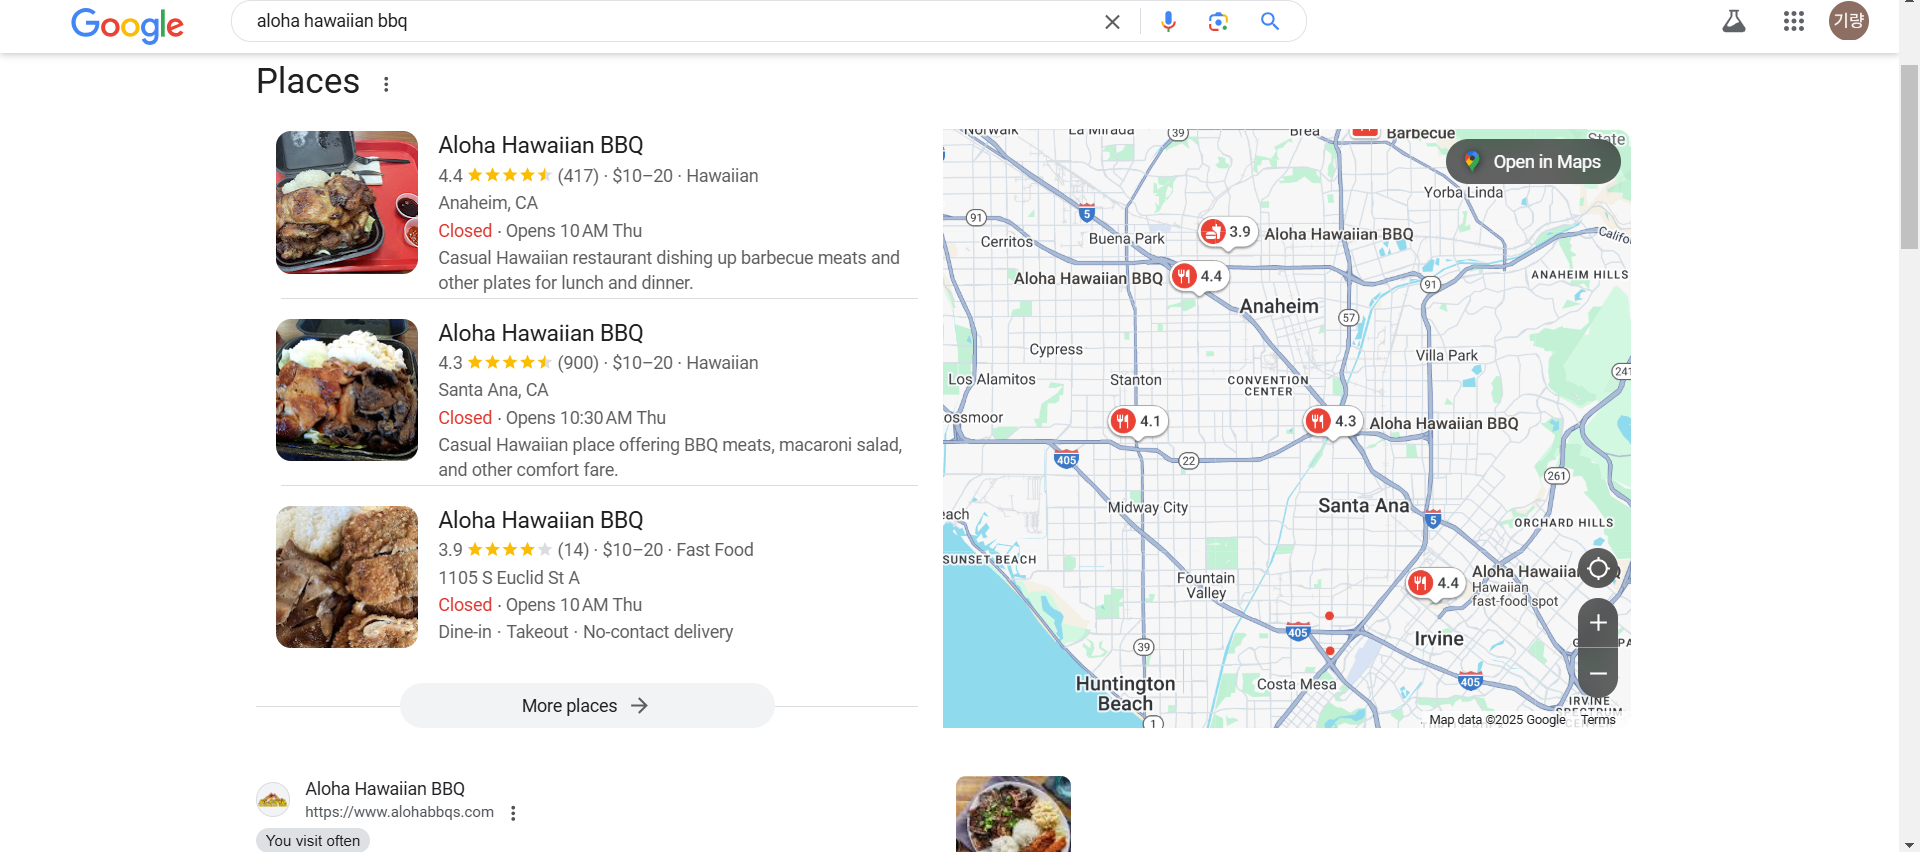Viewport: 1920px width, 852px height.
Task: Open the Google account avatar
Action: point(1849,21)
